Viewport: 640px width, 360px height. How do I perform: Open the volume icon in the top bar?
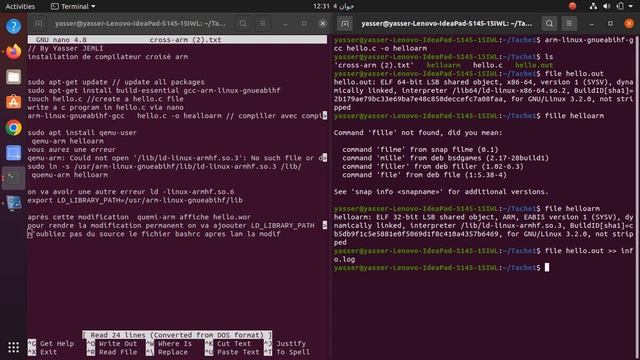click(x=607, y=6)
